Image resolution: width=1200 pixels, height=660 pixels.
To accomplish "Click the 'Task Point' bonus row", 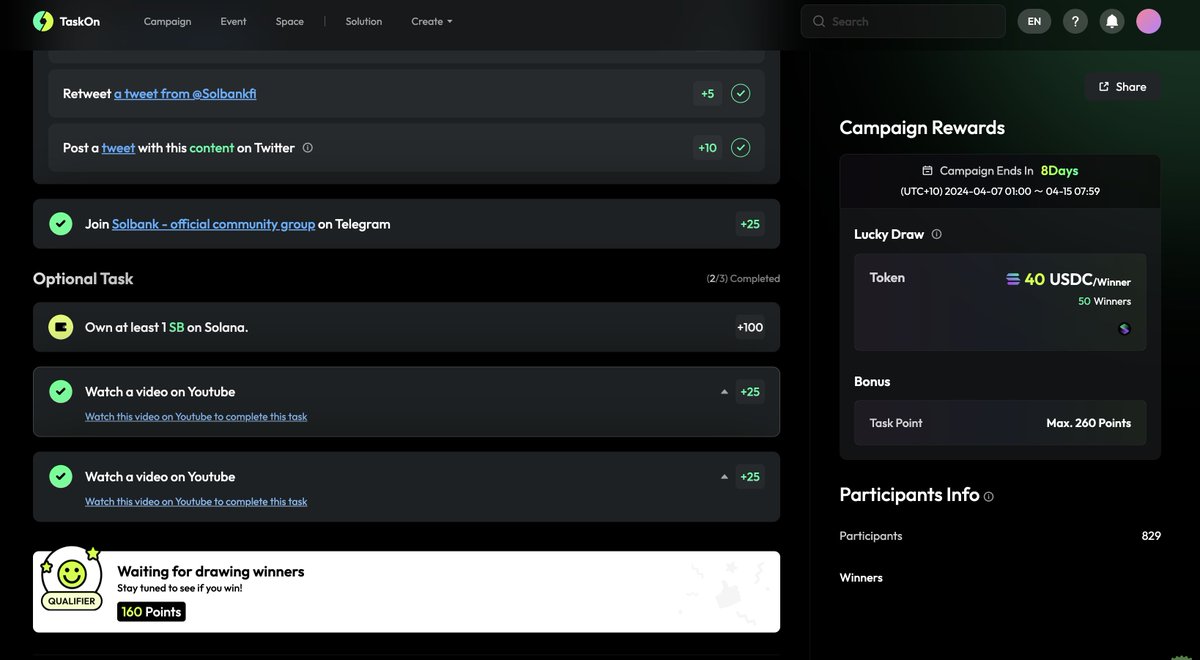I will pos(1000,423).
